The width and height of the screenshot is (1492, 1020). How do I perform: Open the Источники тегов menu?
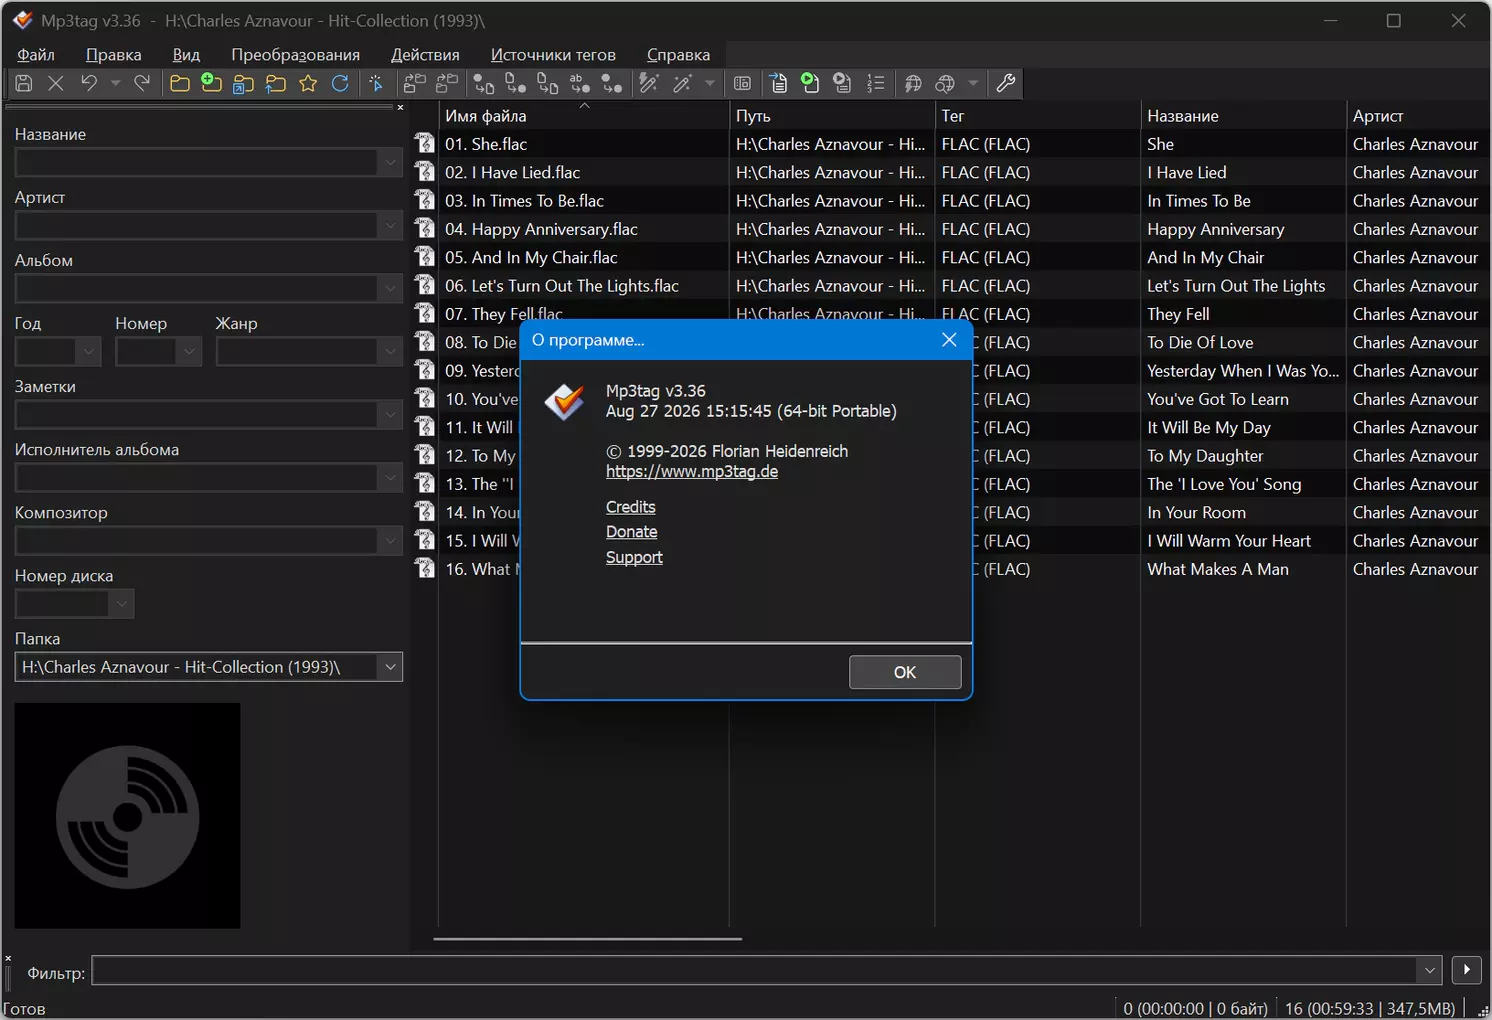pos(553,55)
